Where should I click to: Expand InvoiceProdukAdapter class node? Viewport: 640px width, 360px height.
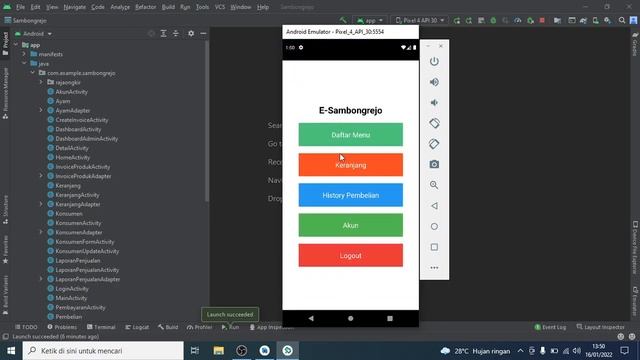pos(41,176)
